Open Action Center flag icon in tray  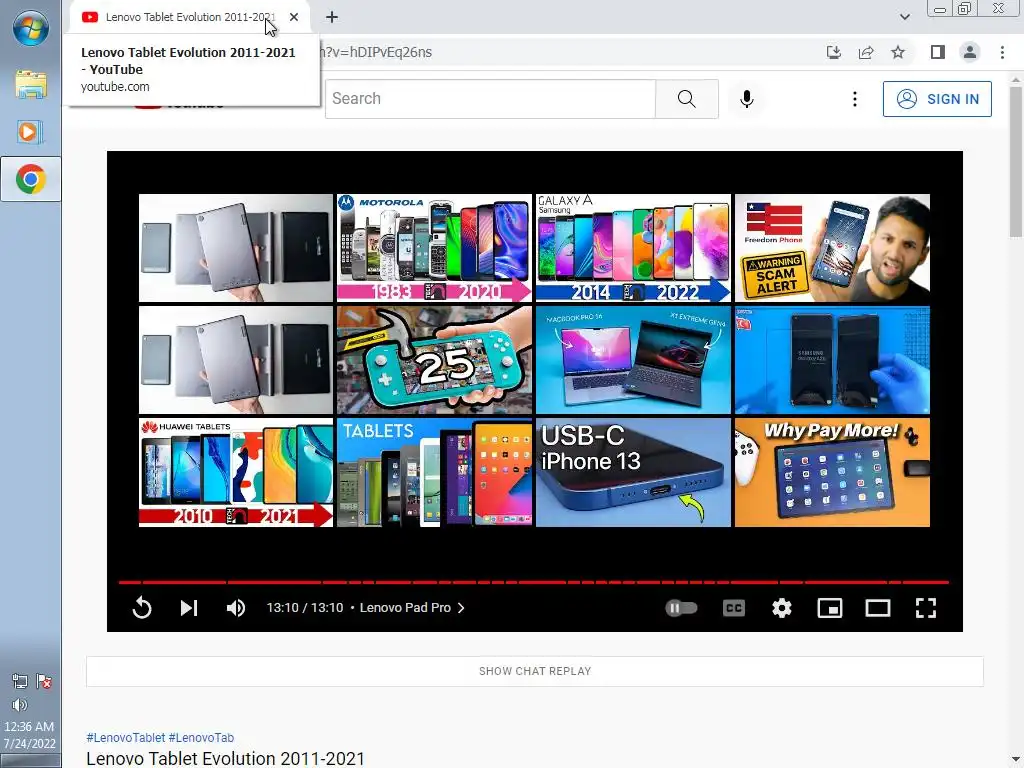point(44,682)
